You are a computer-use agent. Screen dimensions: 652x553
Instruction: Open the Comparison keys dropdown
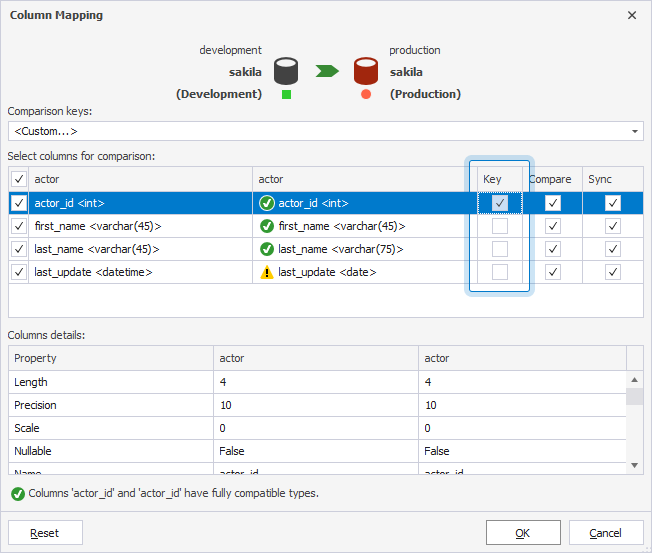636,131
